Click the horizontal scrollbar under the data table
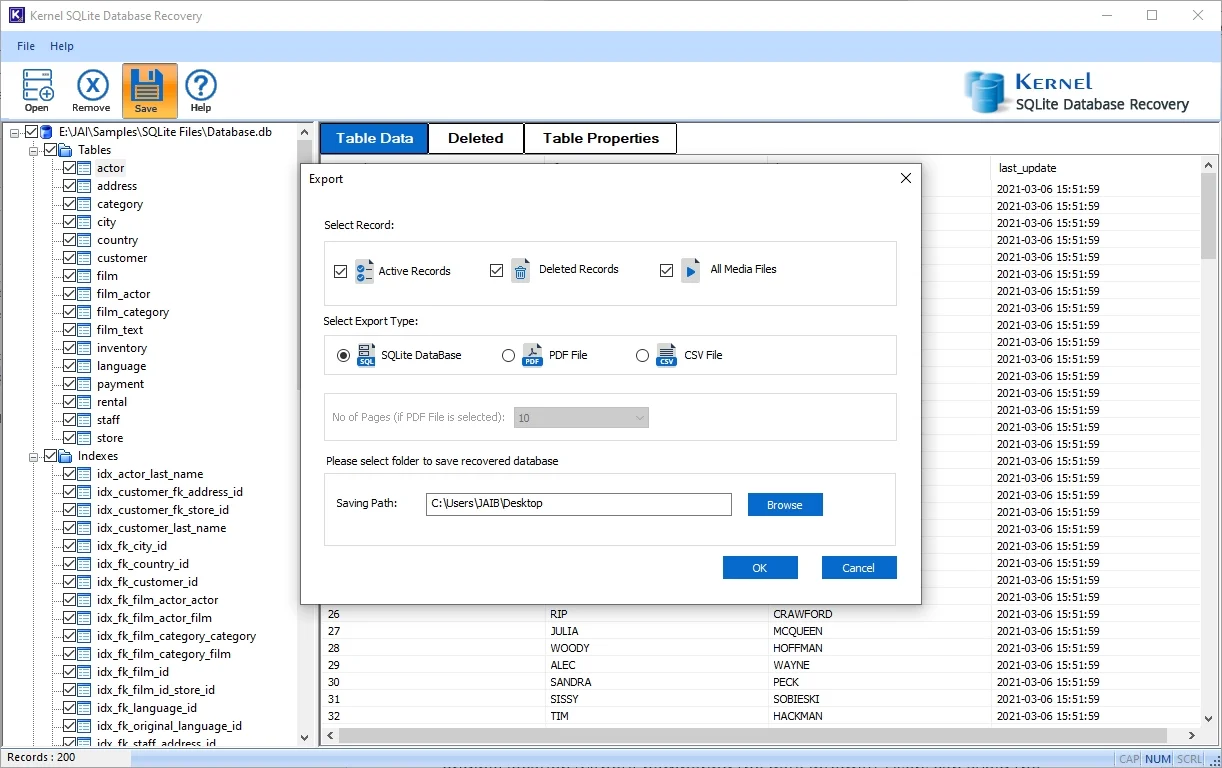The image size is (1222, 768). click(760, 736)
